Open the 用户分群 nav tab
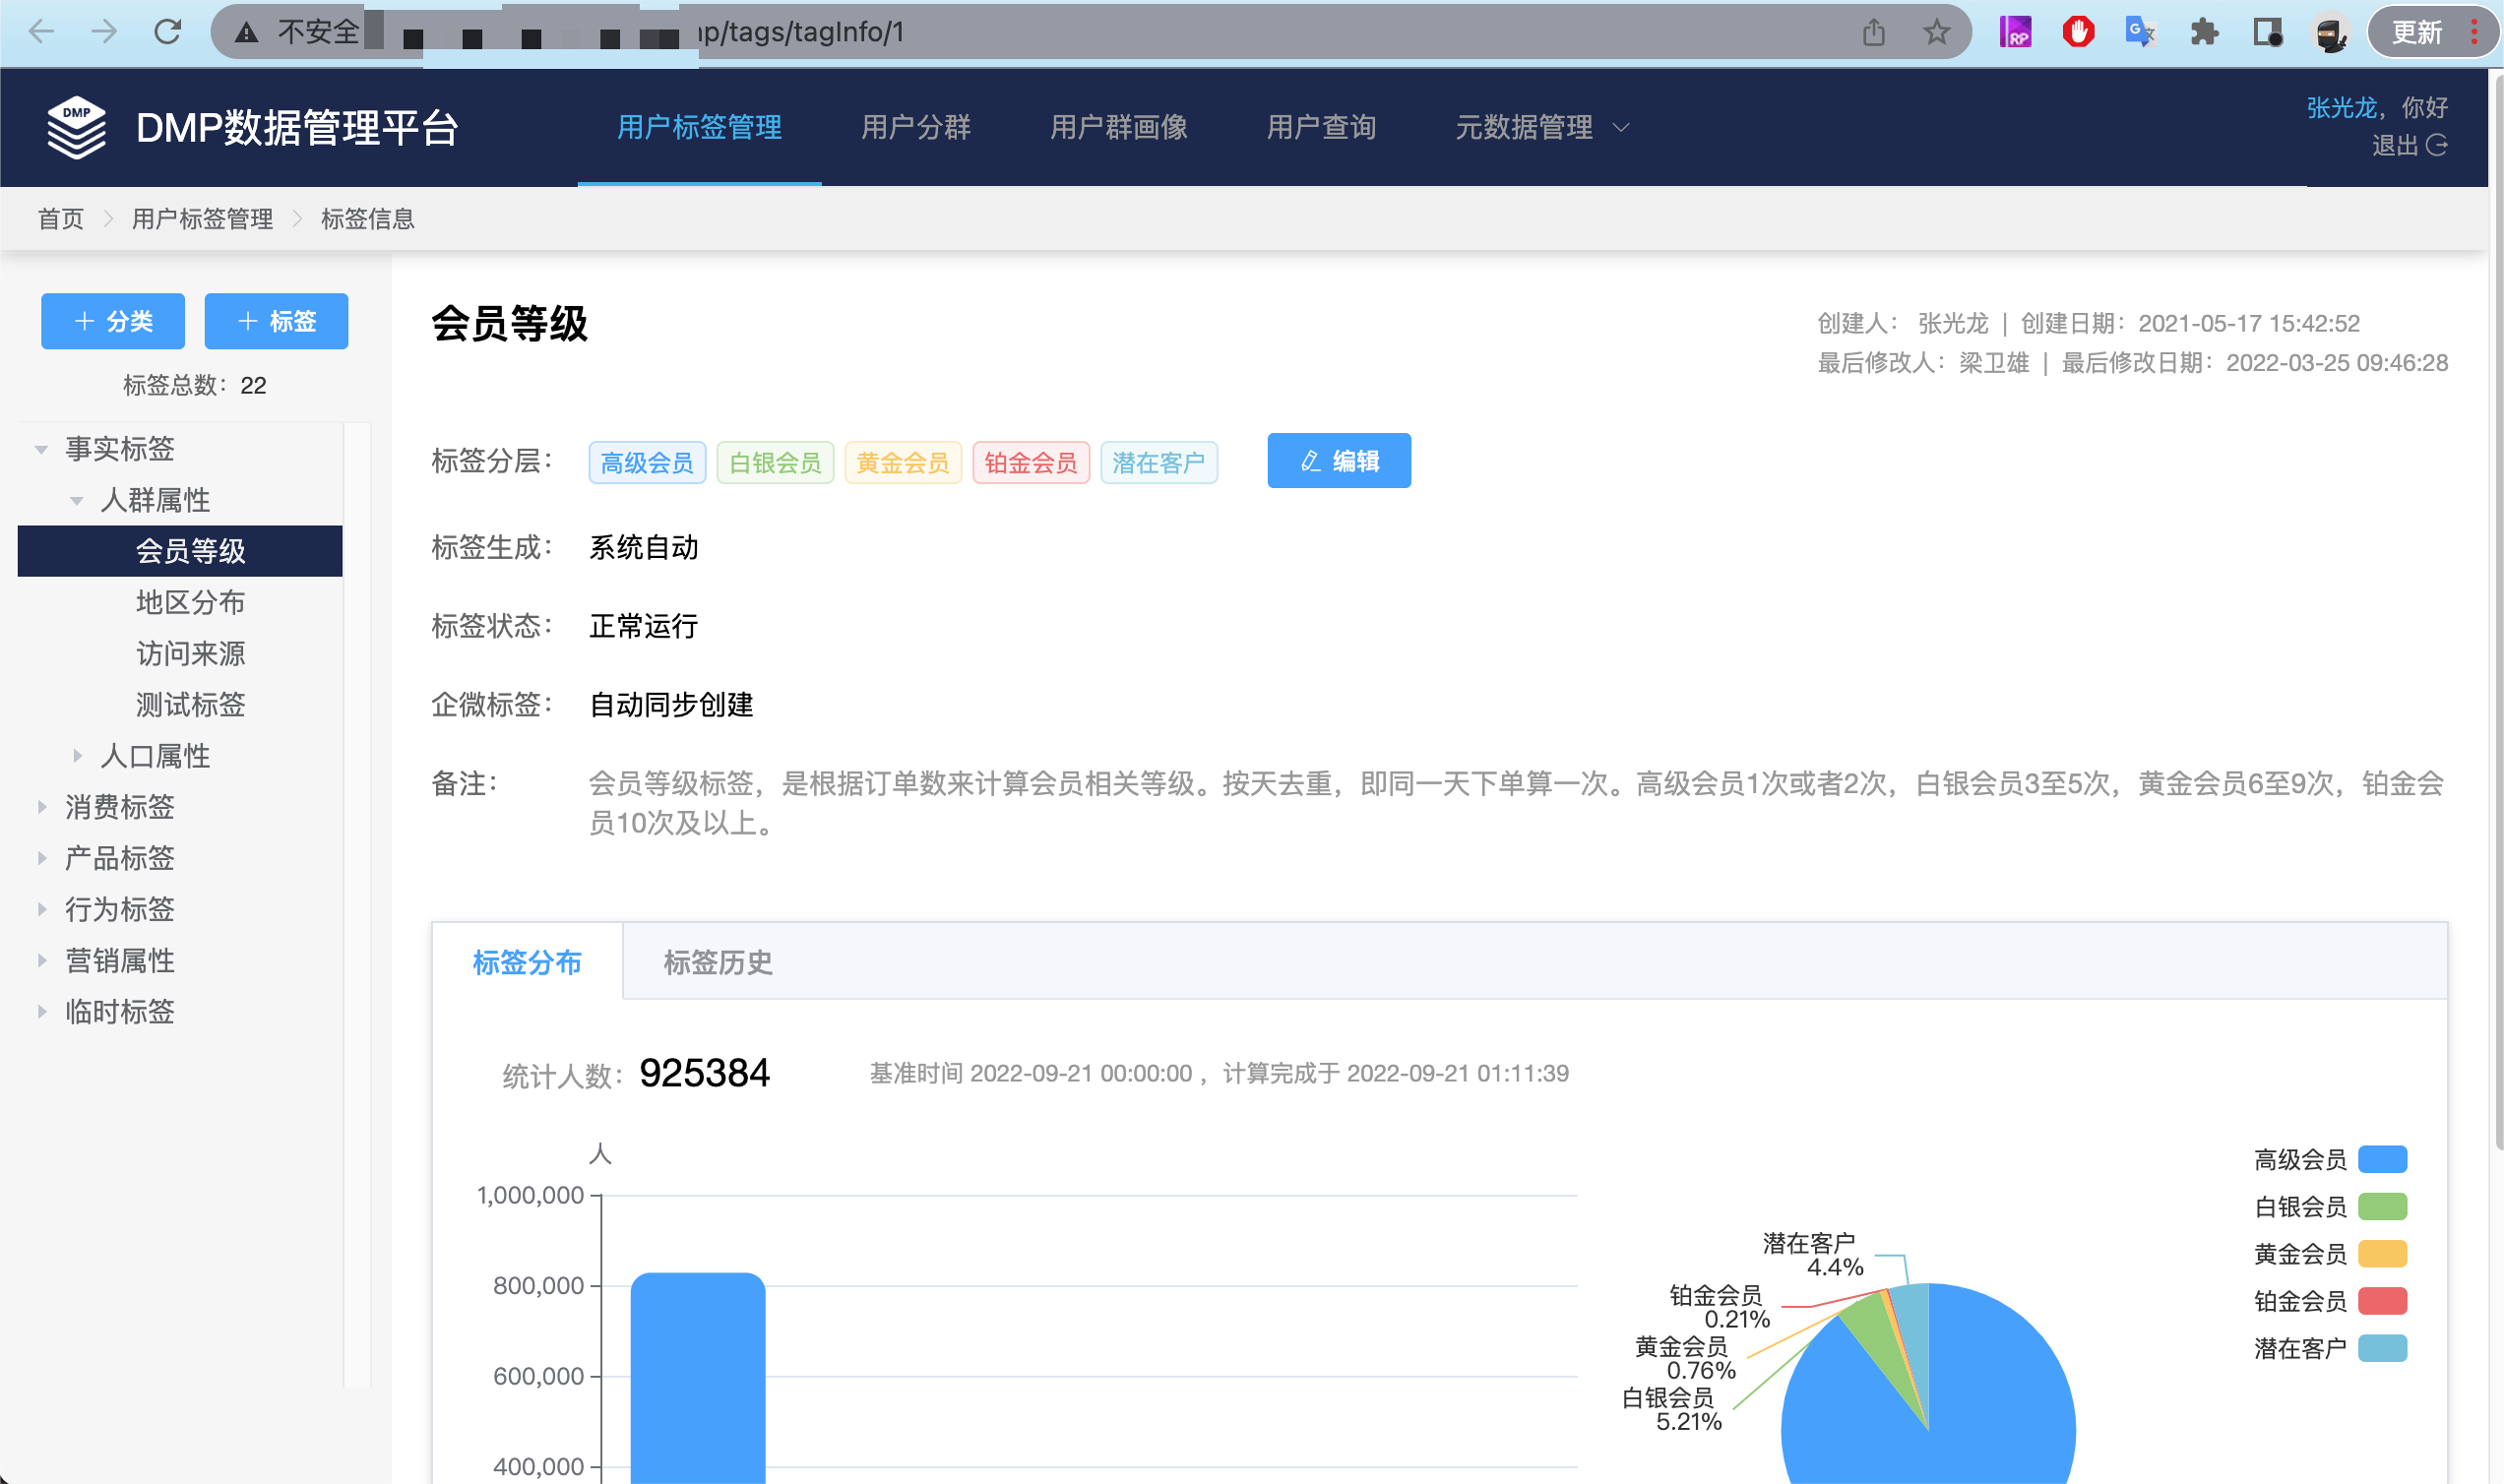Viewport: 2504px width, 1484px height. point(916,127)
